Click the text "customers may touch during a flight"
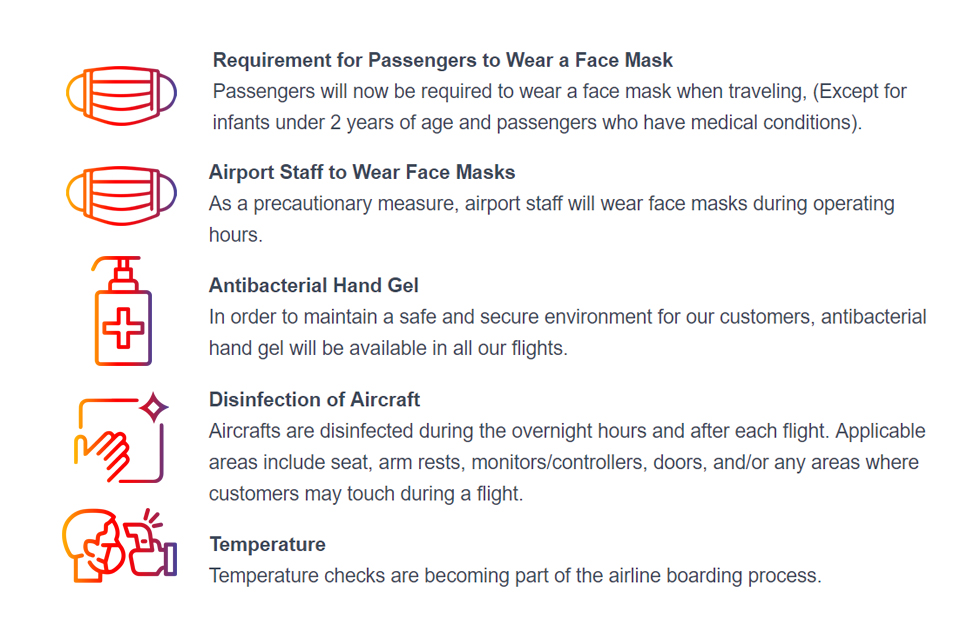 [x=365, y=494]
